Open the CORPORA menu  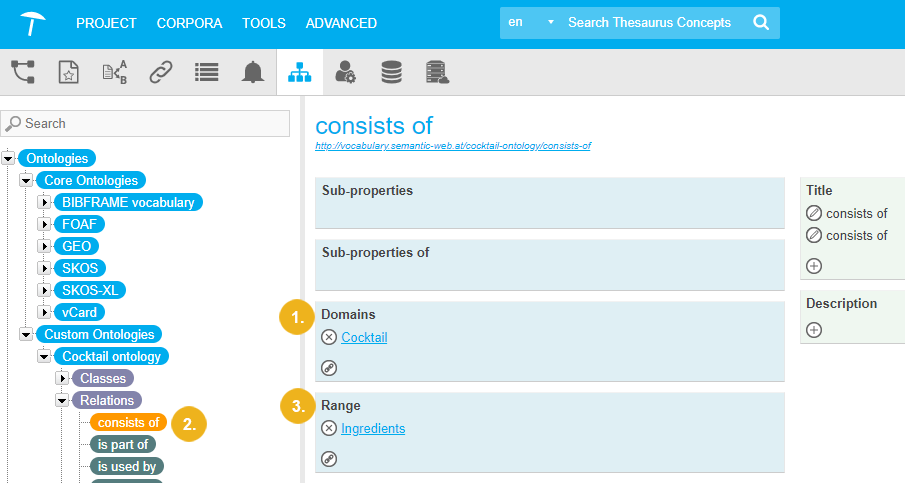(190, 23)
